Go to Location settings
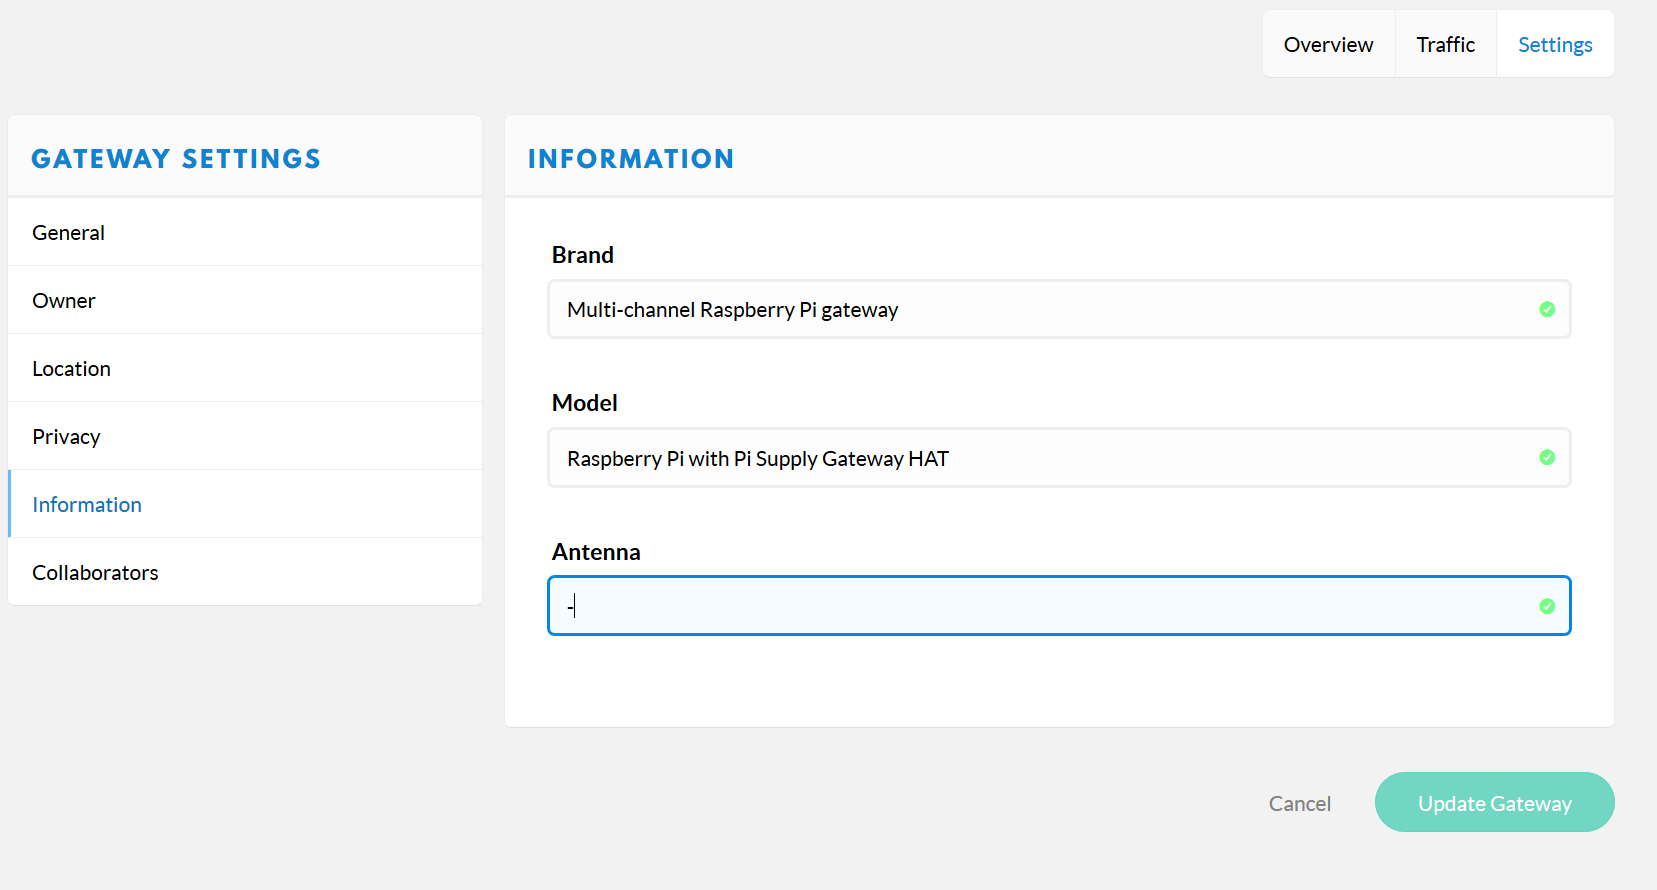 (245, 368)
